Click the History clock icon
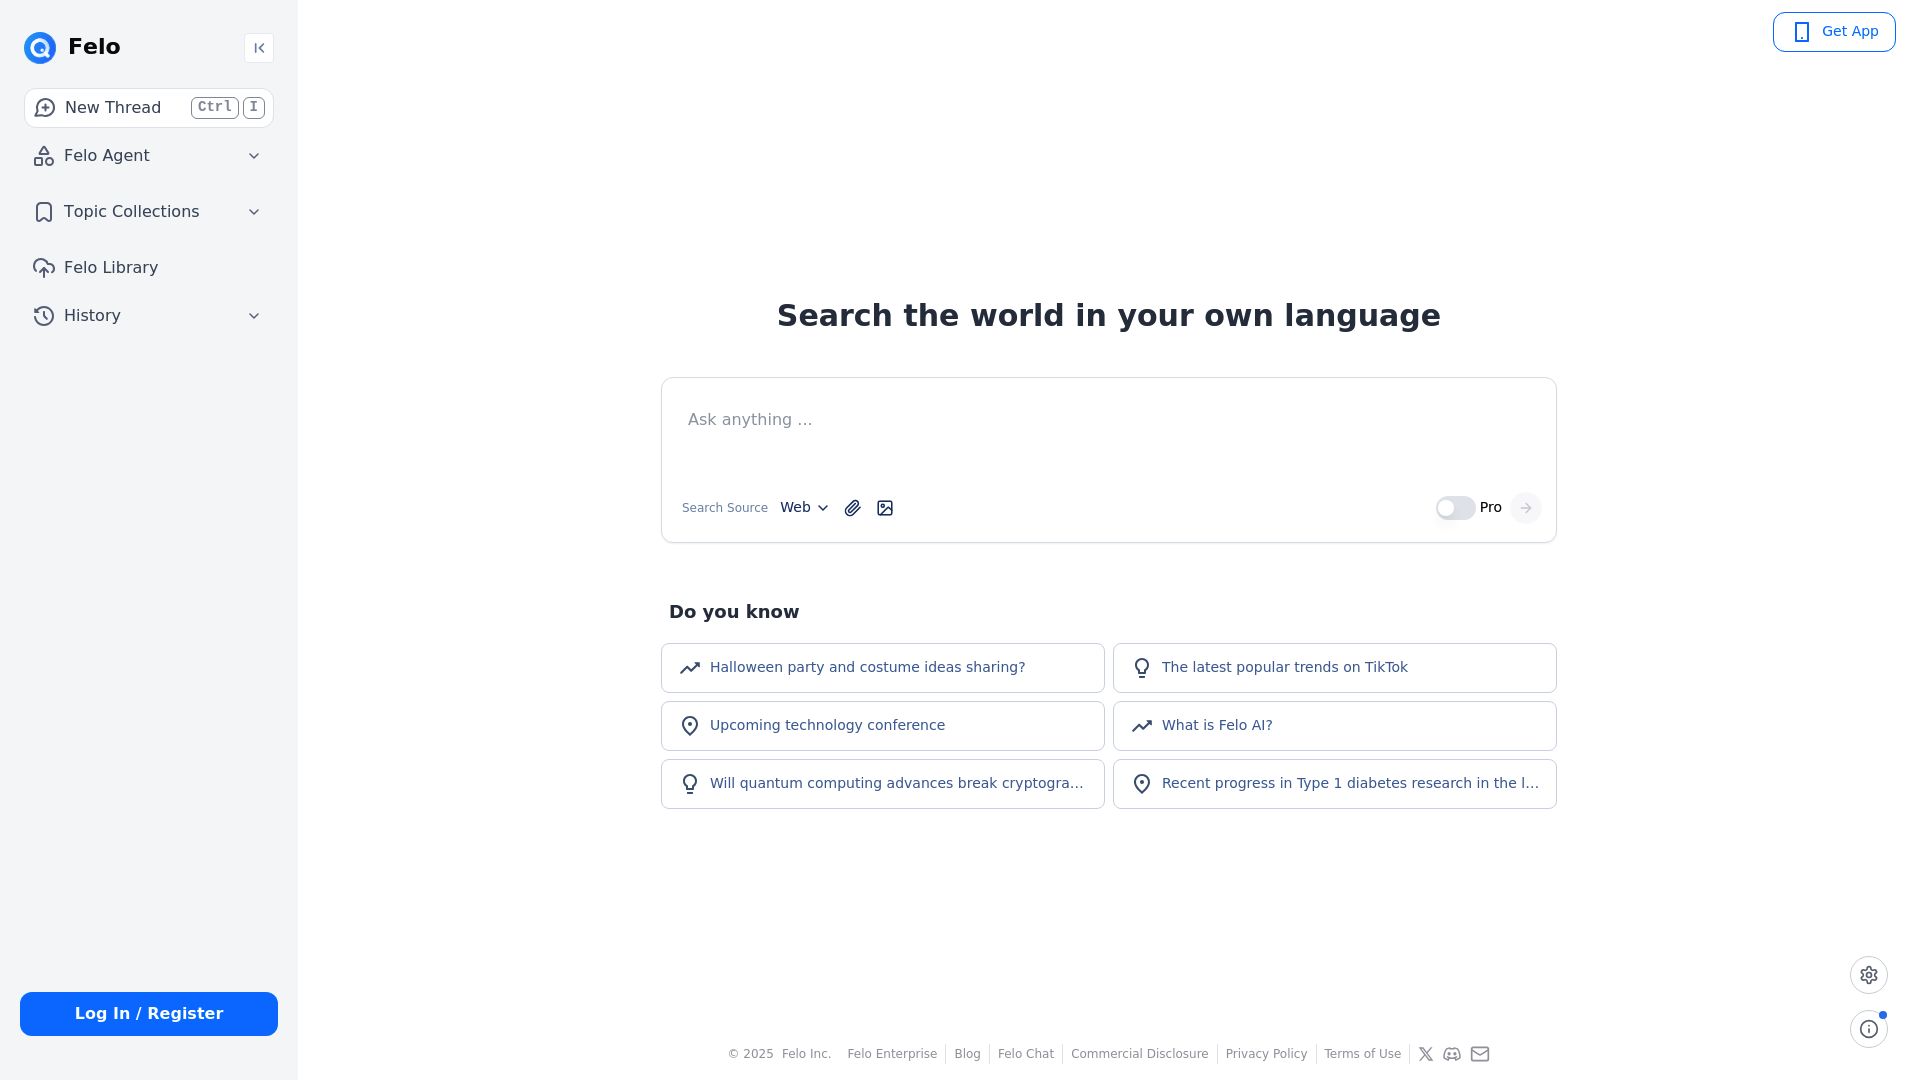The width and height of the screenshot is (1920, 1080). (x=44, y=316)
